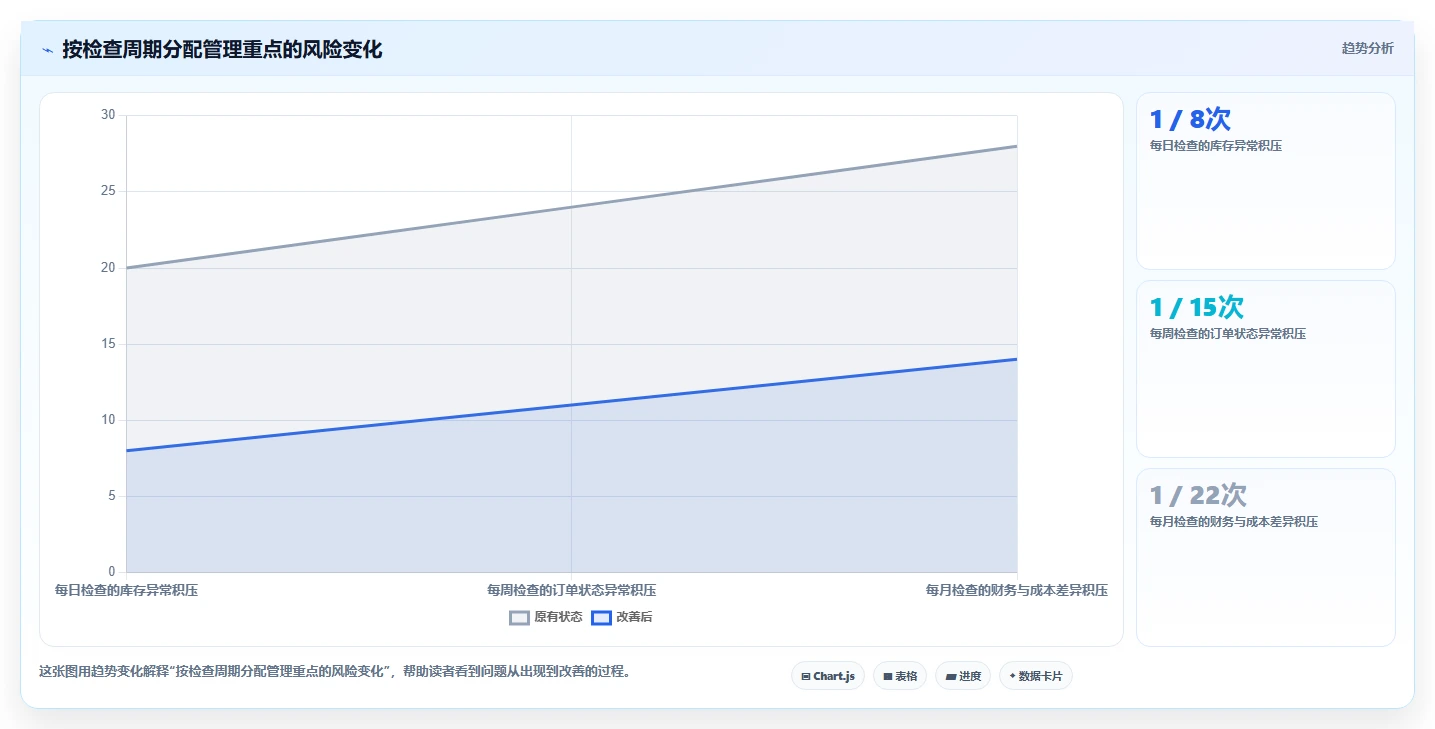Click the 进度 chip
The height and width of the screenshot is (729, 1435).
[x=963, y=676]
